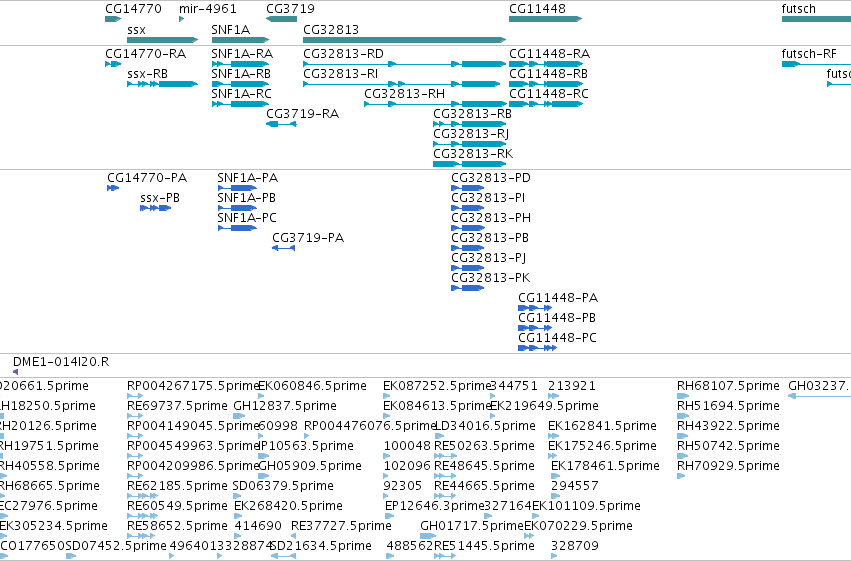Viewport: 851px width, 561px height.
Task: Click the CG3719 gene arrow glyph
Action: coord(281,19)
